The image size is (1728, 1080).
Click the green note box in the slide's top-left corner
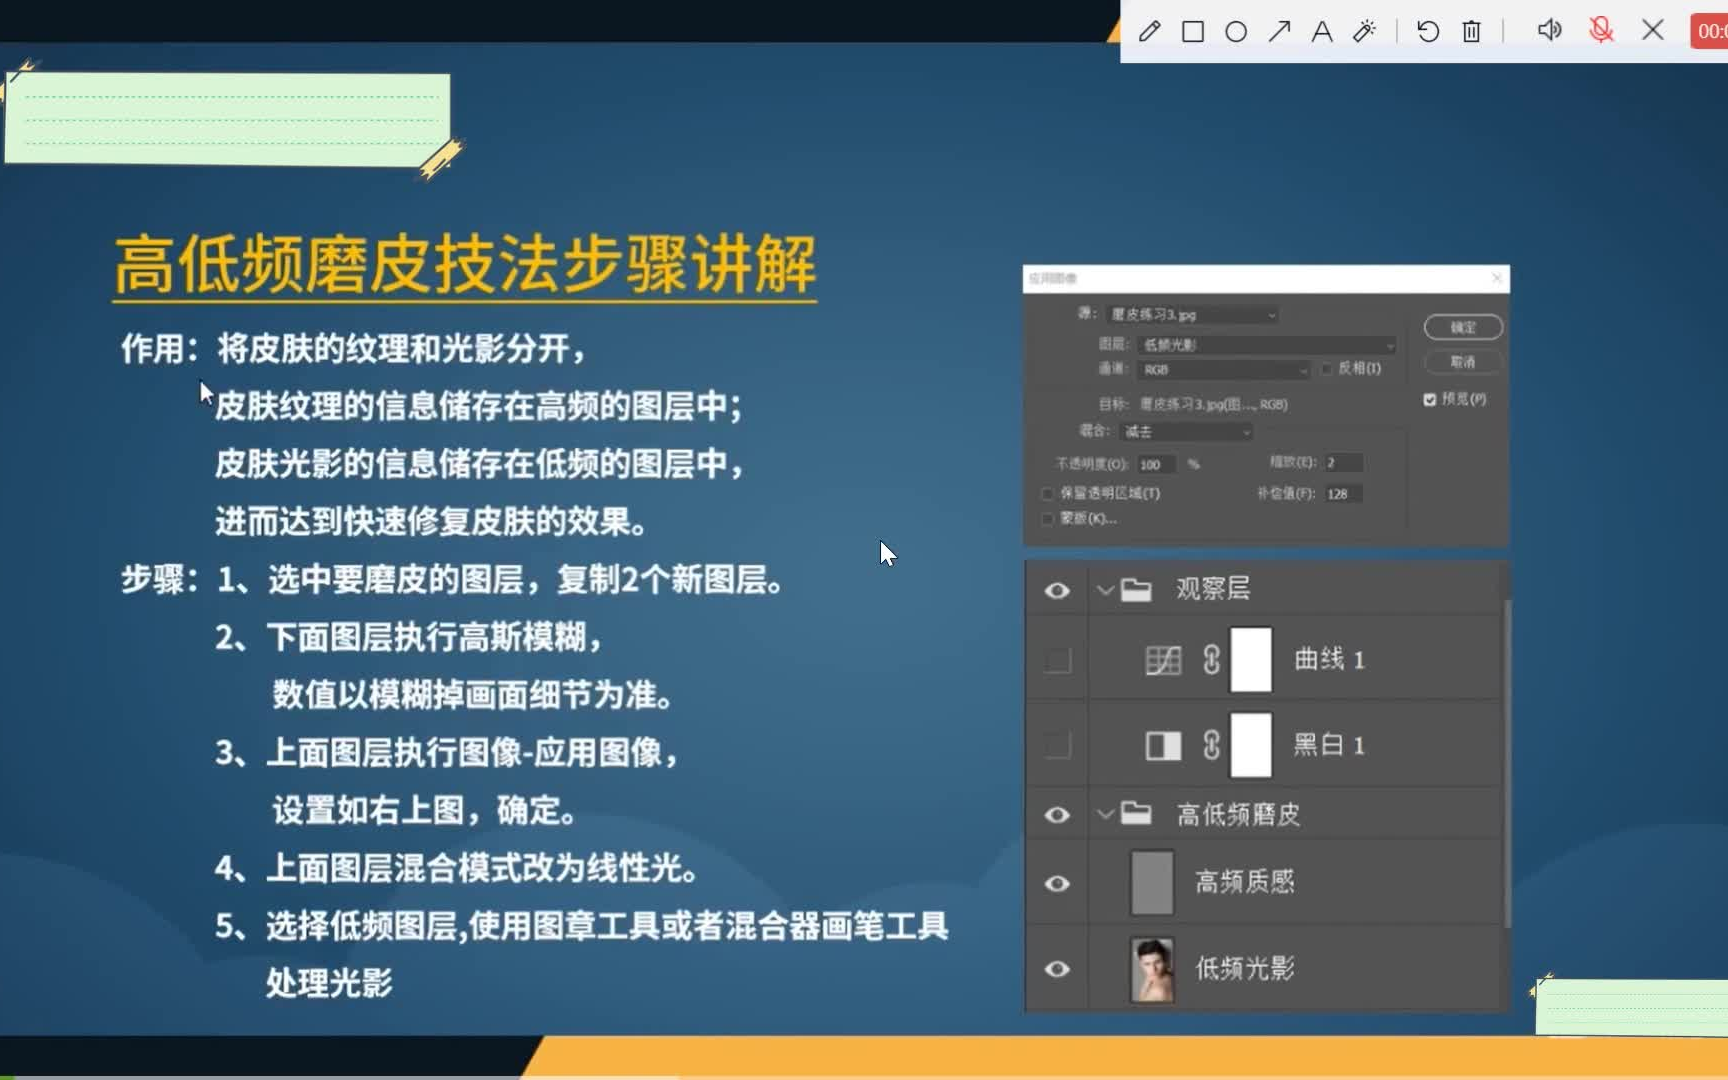tap(227, 118)
